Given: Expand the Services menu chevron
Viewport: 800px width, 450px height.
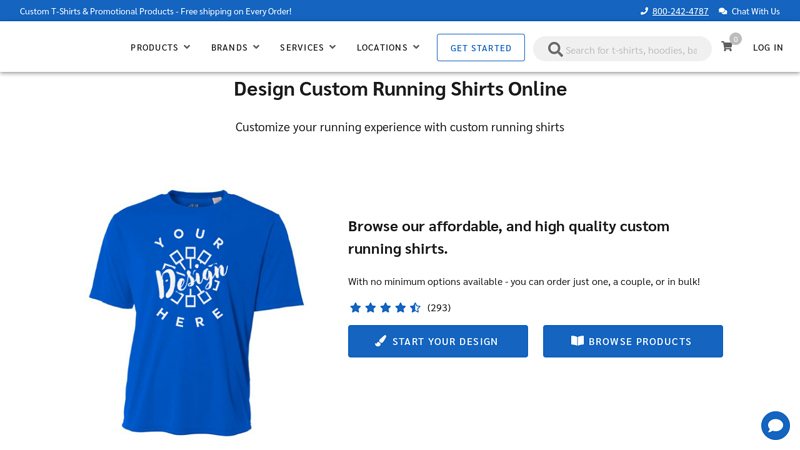Looking at the screenshot, I should [333, 47].
